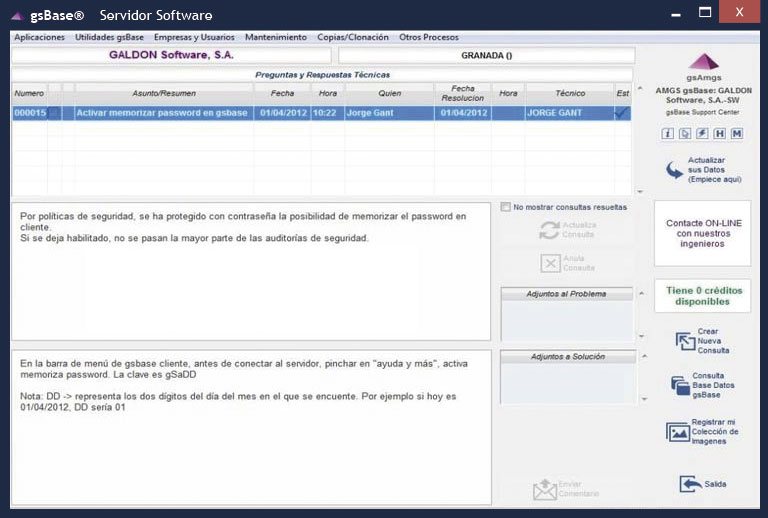This screenshot has height=518, width=768.
Task: Click the Est checkmark in row 000015
Action: click(622, 113)
